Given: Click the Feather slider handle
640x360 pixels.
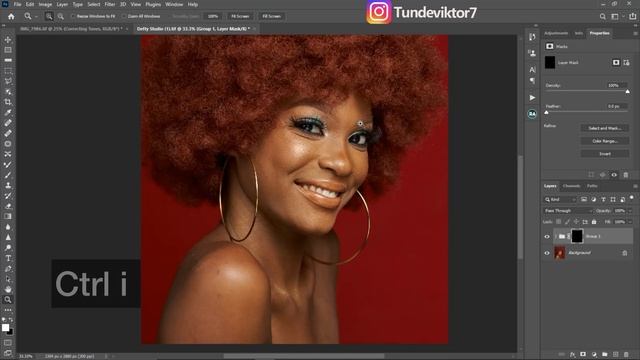Looking at the screenshot, I should point(547,112).
